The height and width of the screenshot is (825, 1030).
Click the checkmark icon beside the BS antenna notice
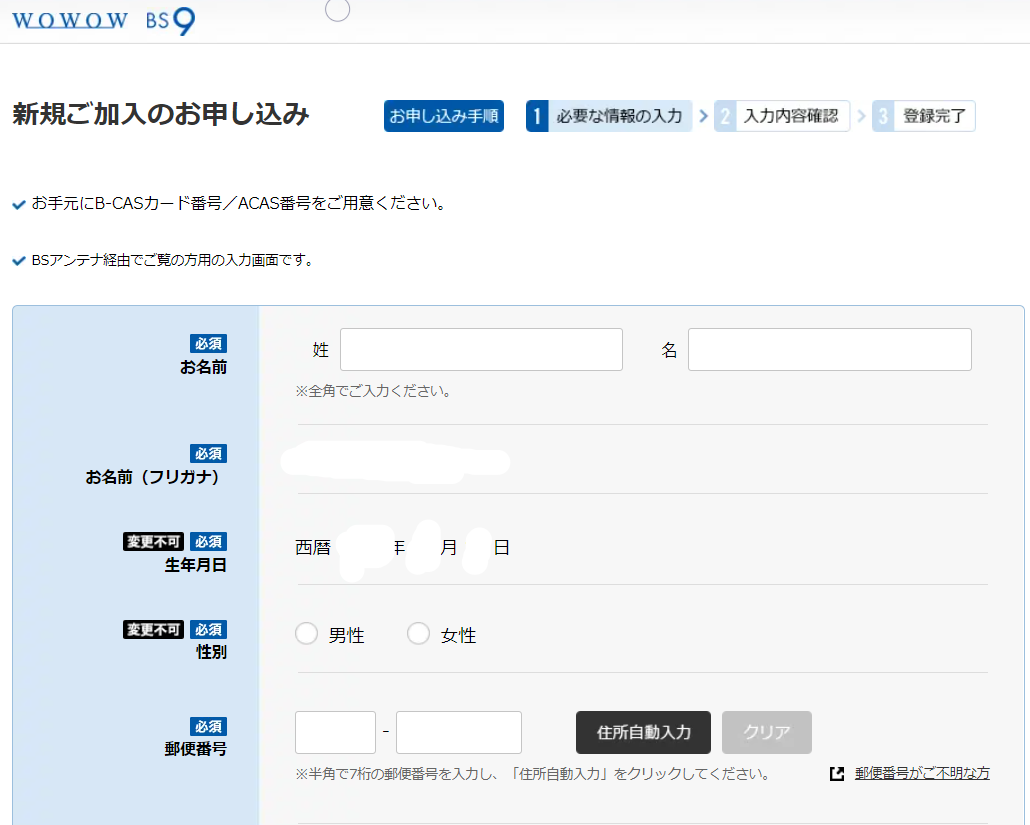18,261
